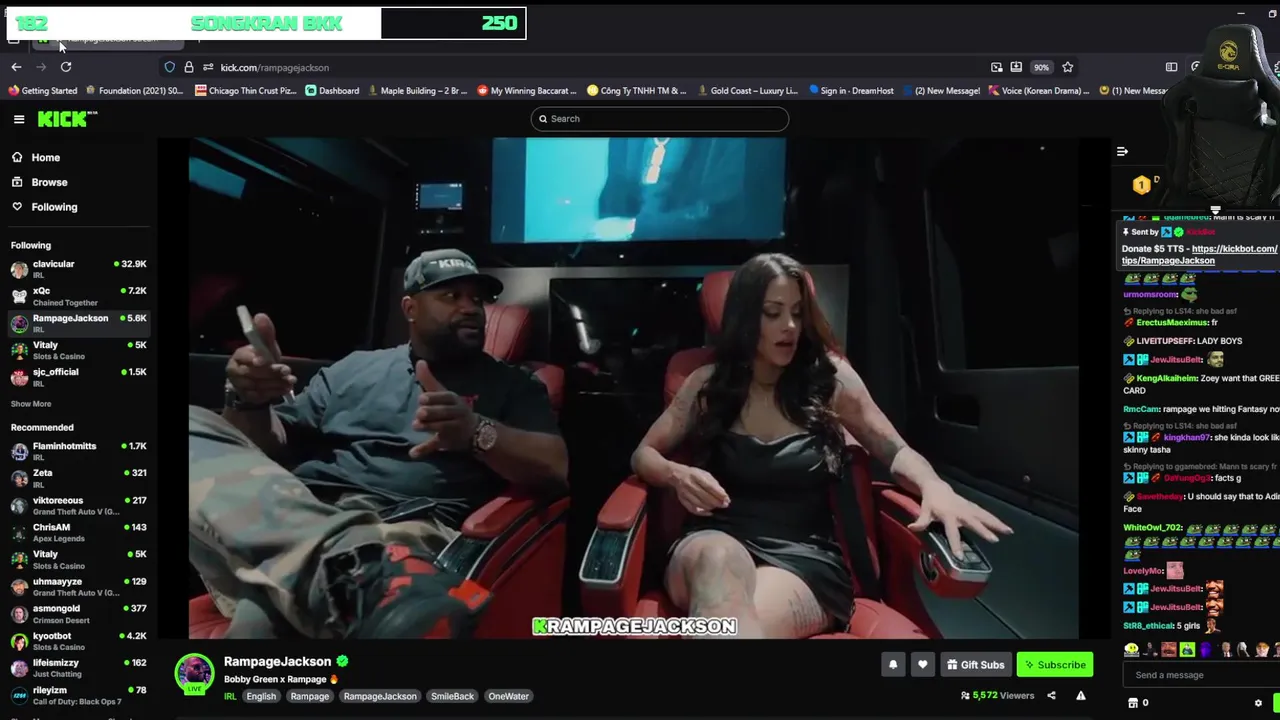Screen dimensions: 1280x720
Task: Select yellow smiley emote in quick row
Action: 1131,650
